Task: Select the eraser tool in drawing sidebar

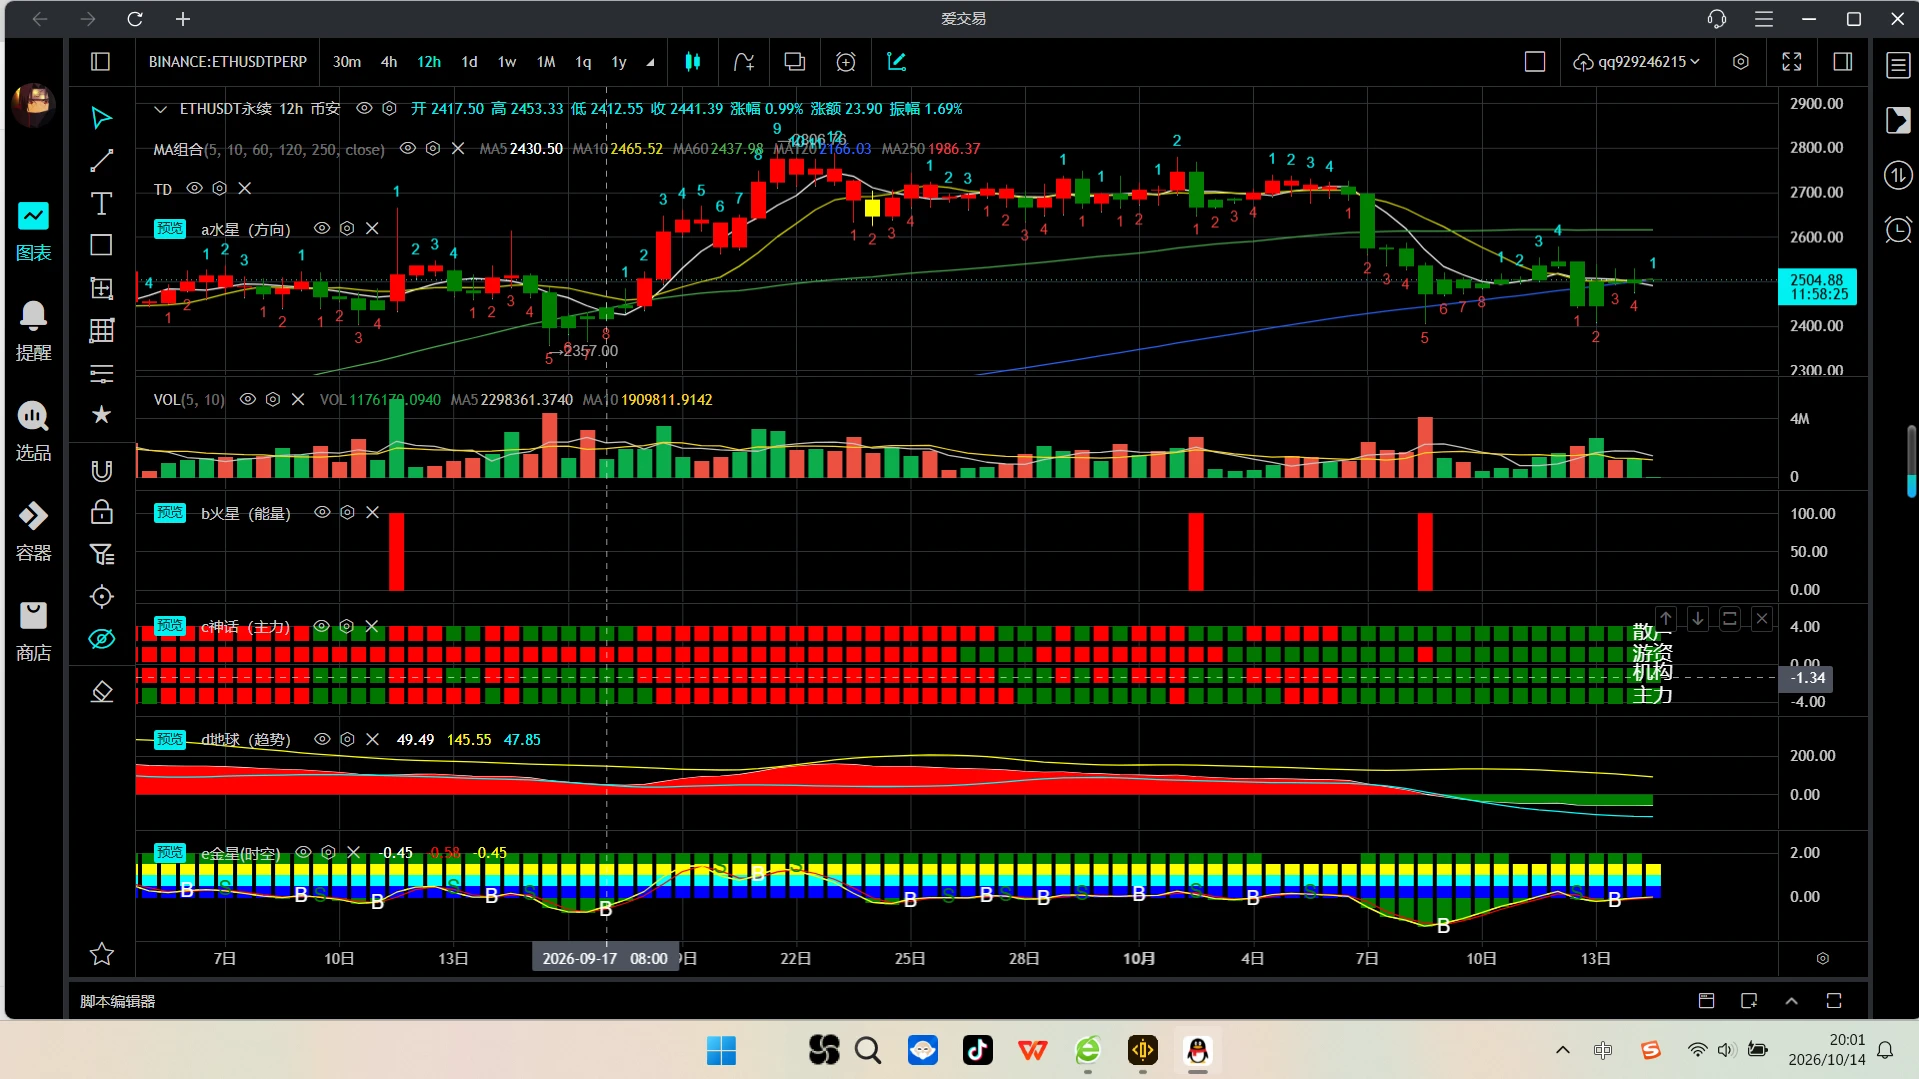Action: 101,692
